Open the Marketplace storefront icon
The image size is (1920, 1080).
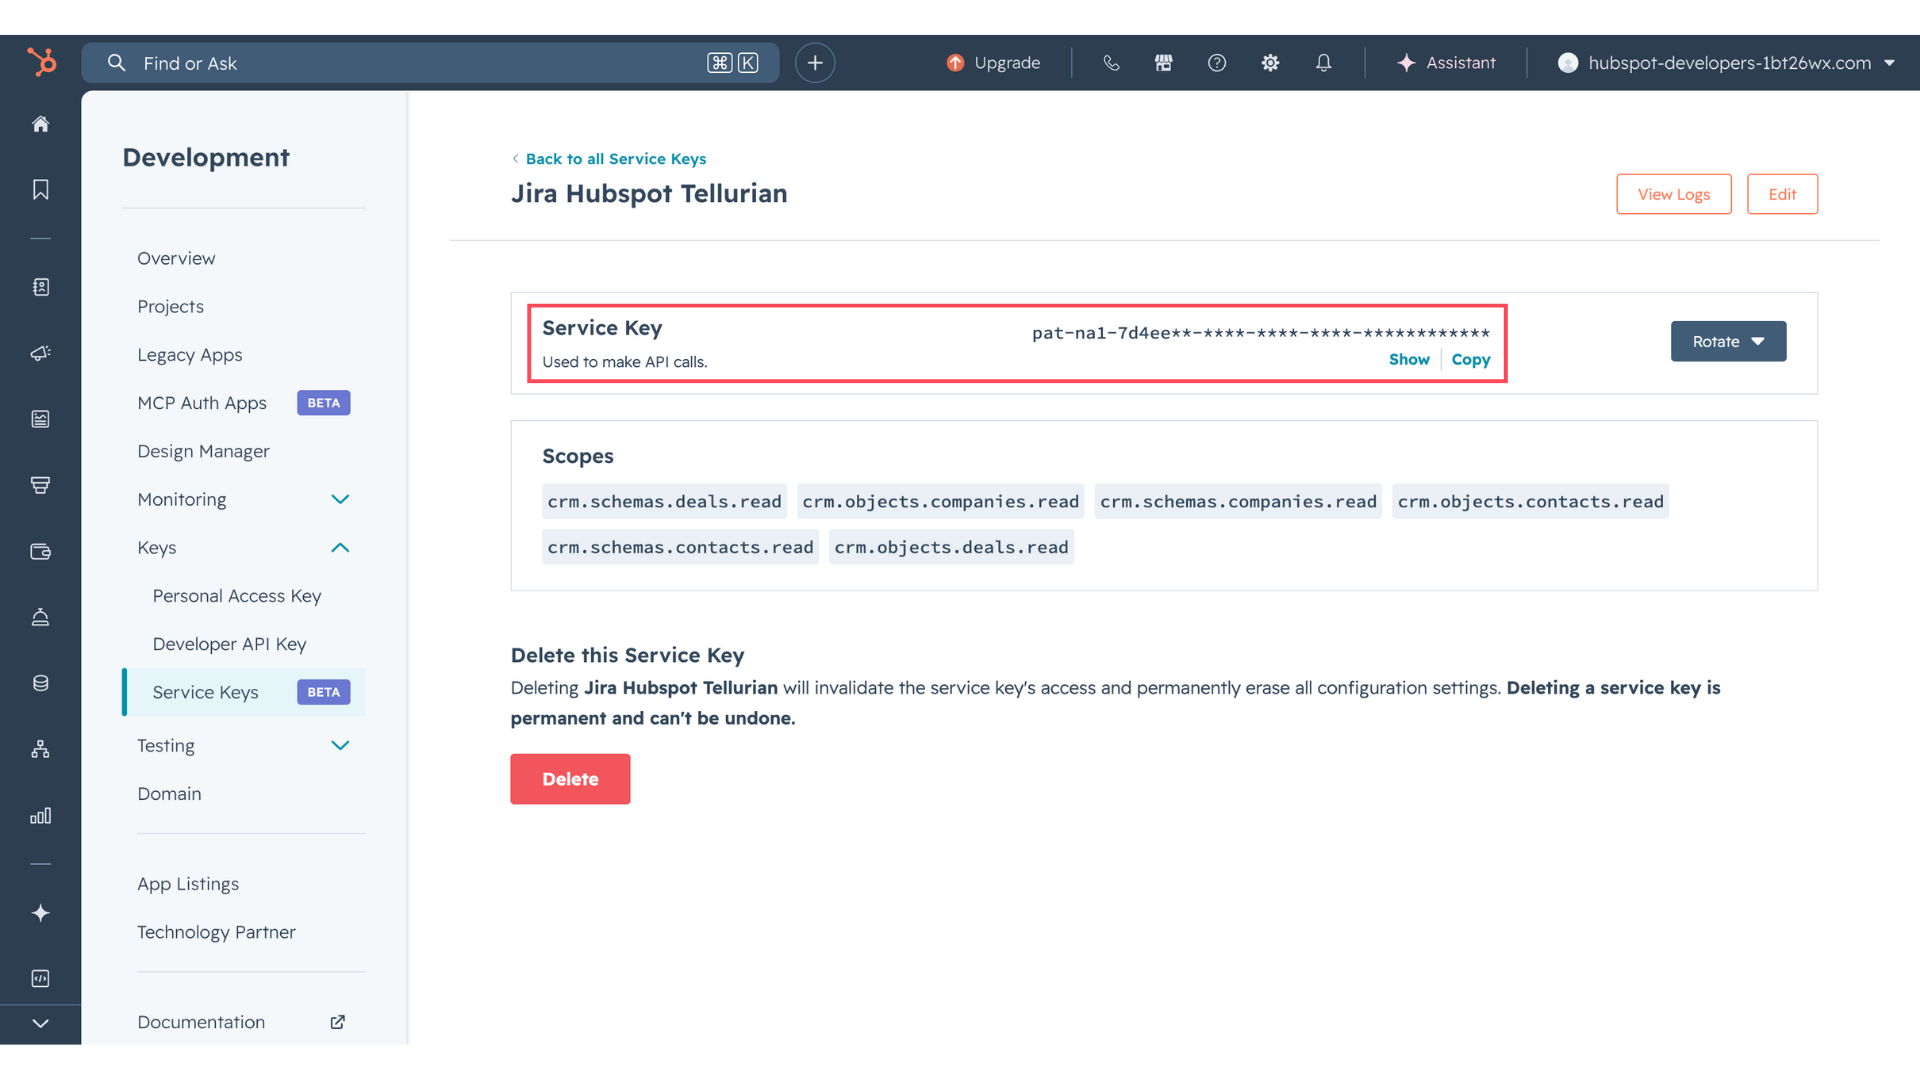point(1164,63)
